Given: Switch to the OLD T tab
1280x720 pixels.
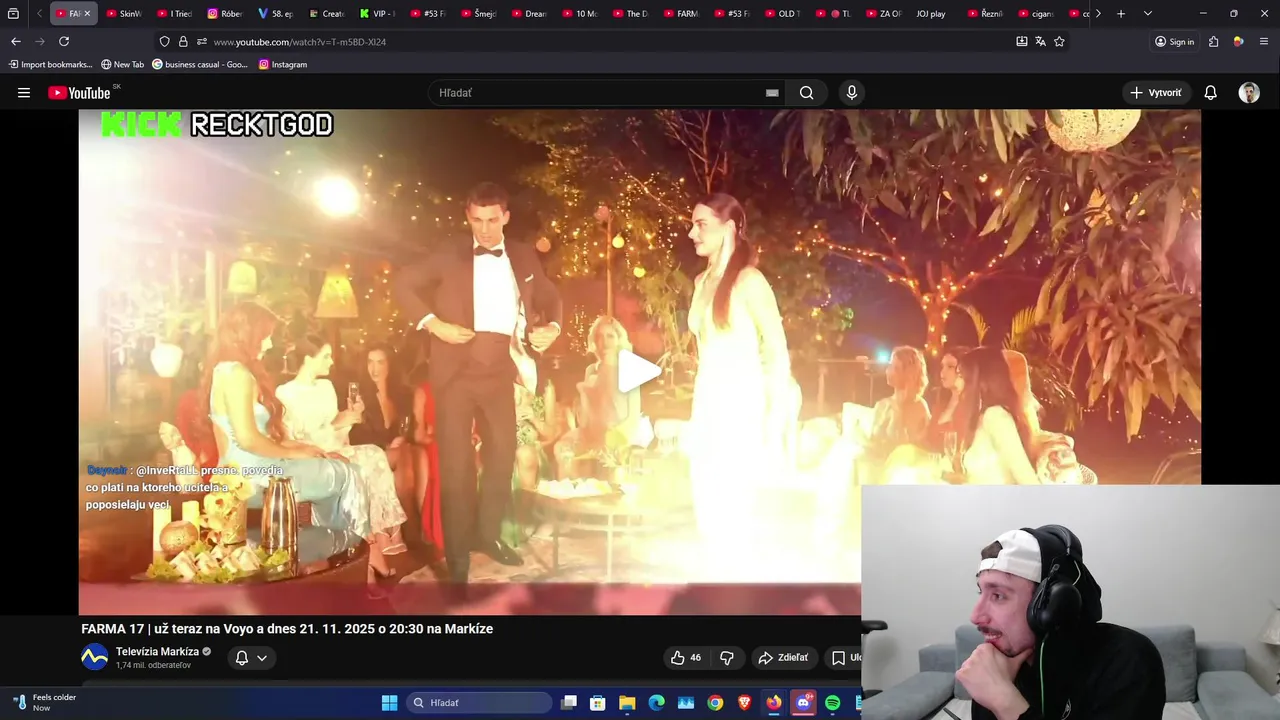Looking at the screenshot, I should [x=783, y=14].
